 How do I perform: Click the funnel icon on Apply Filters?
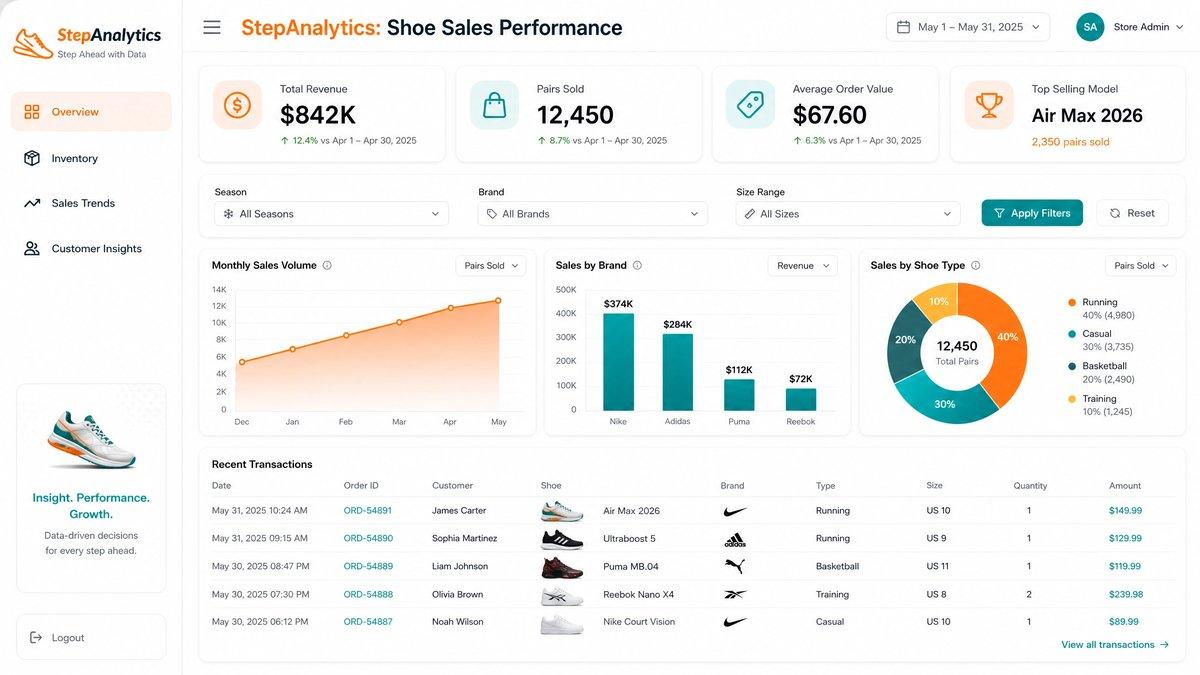999,213
